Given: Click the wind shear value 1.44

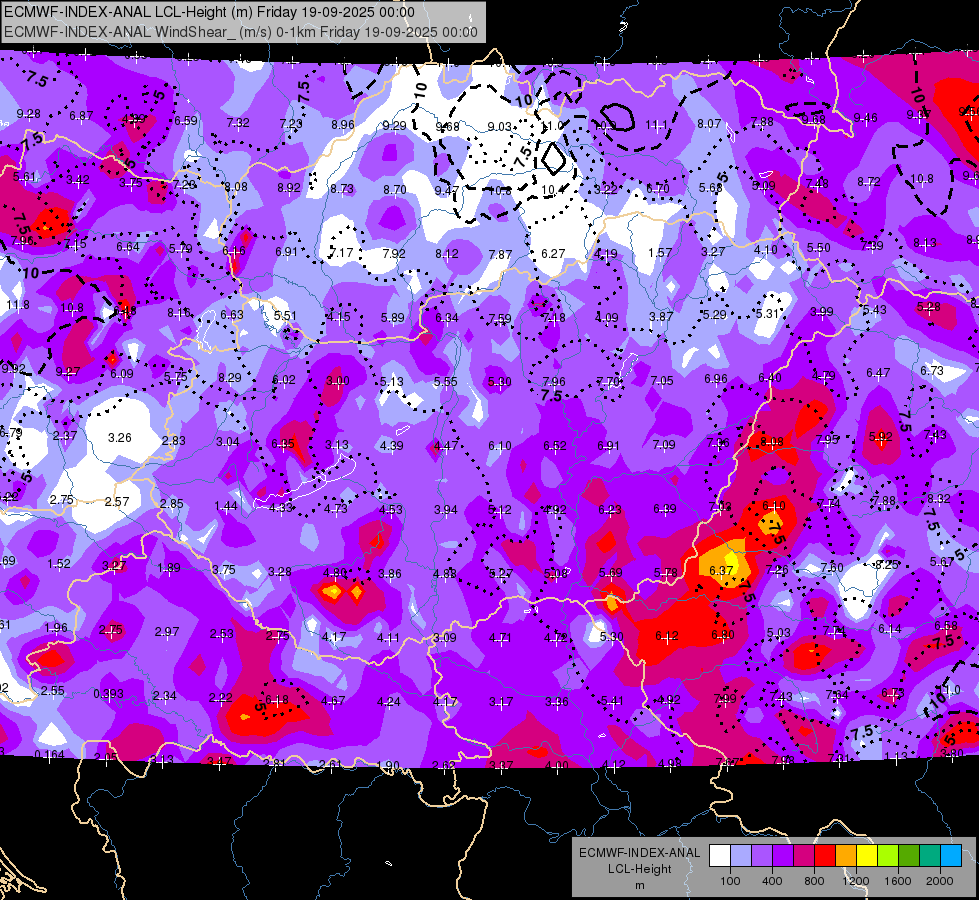Looking at the screenshot, I should (x=226, y=505).
